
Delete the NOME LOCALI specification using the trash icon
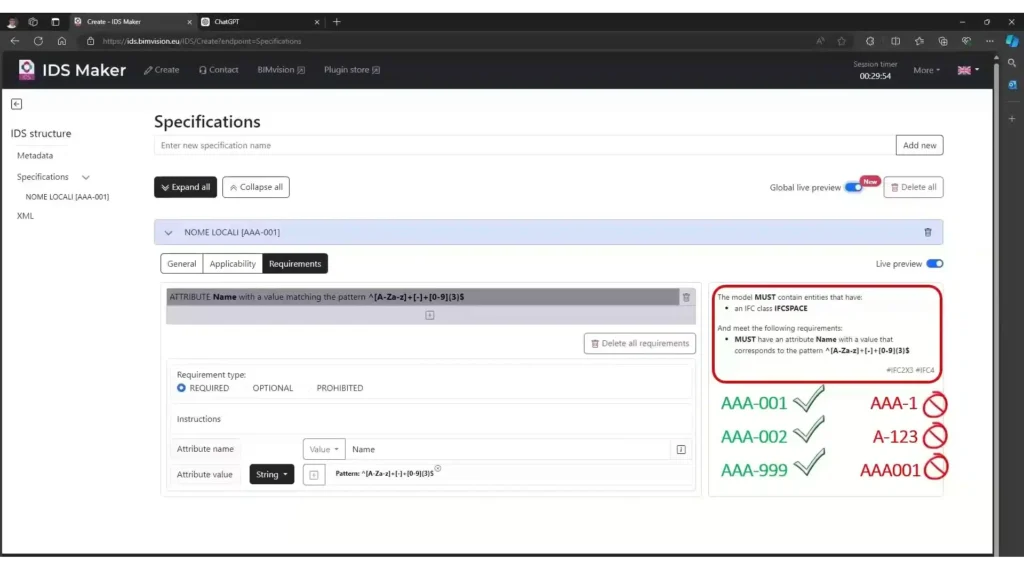[x=927, y=232]
